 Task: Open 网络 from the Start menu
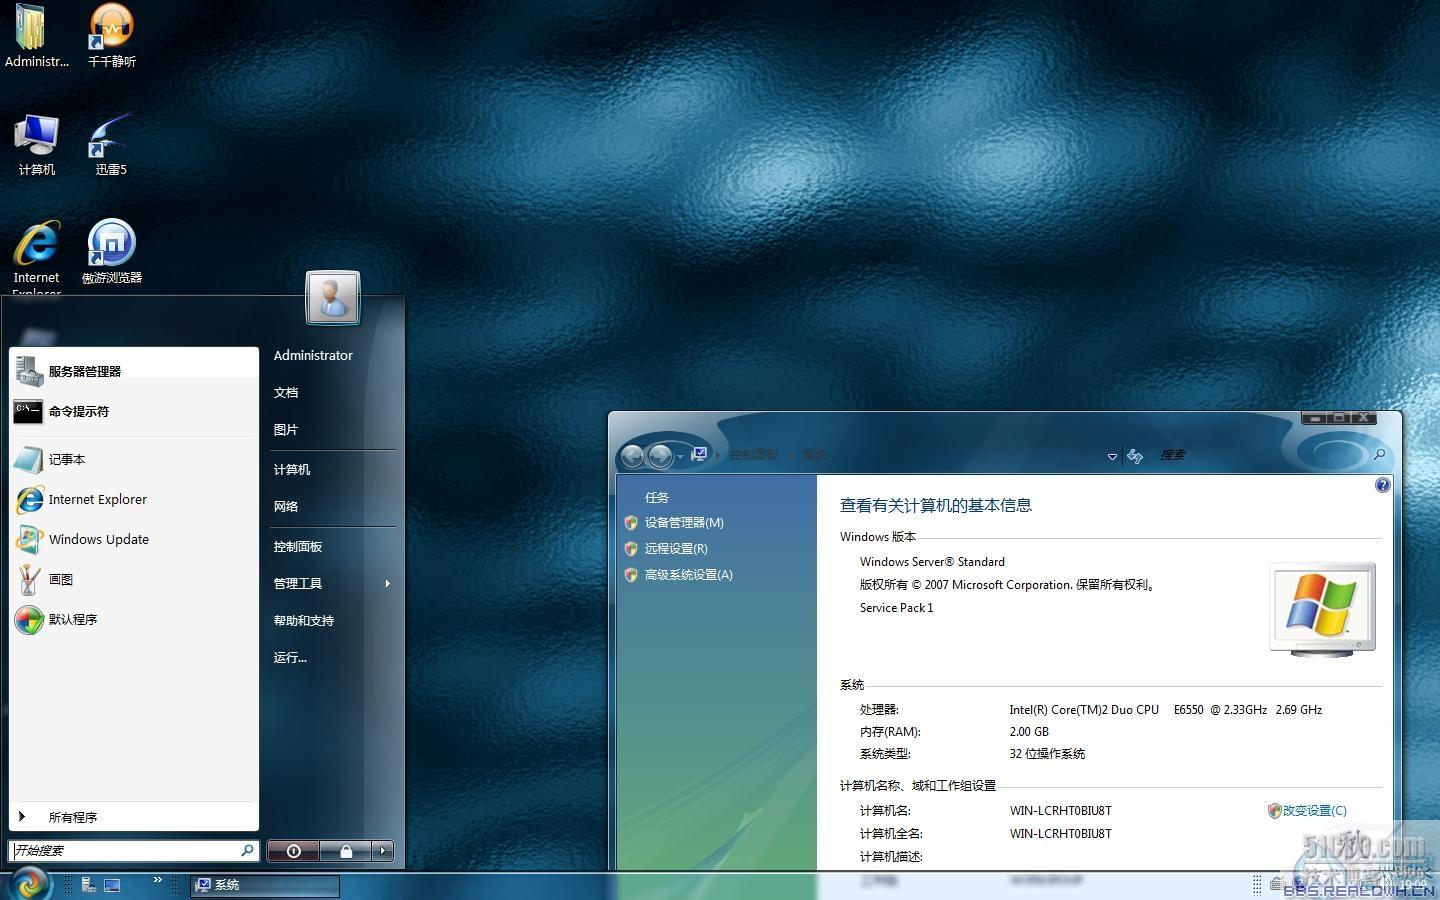coord(286,507)
